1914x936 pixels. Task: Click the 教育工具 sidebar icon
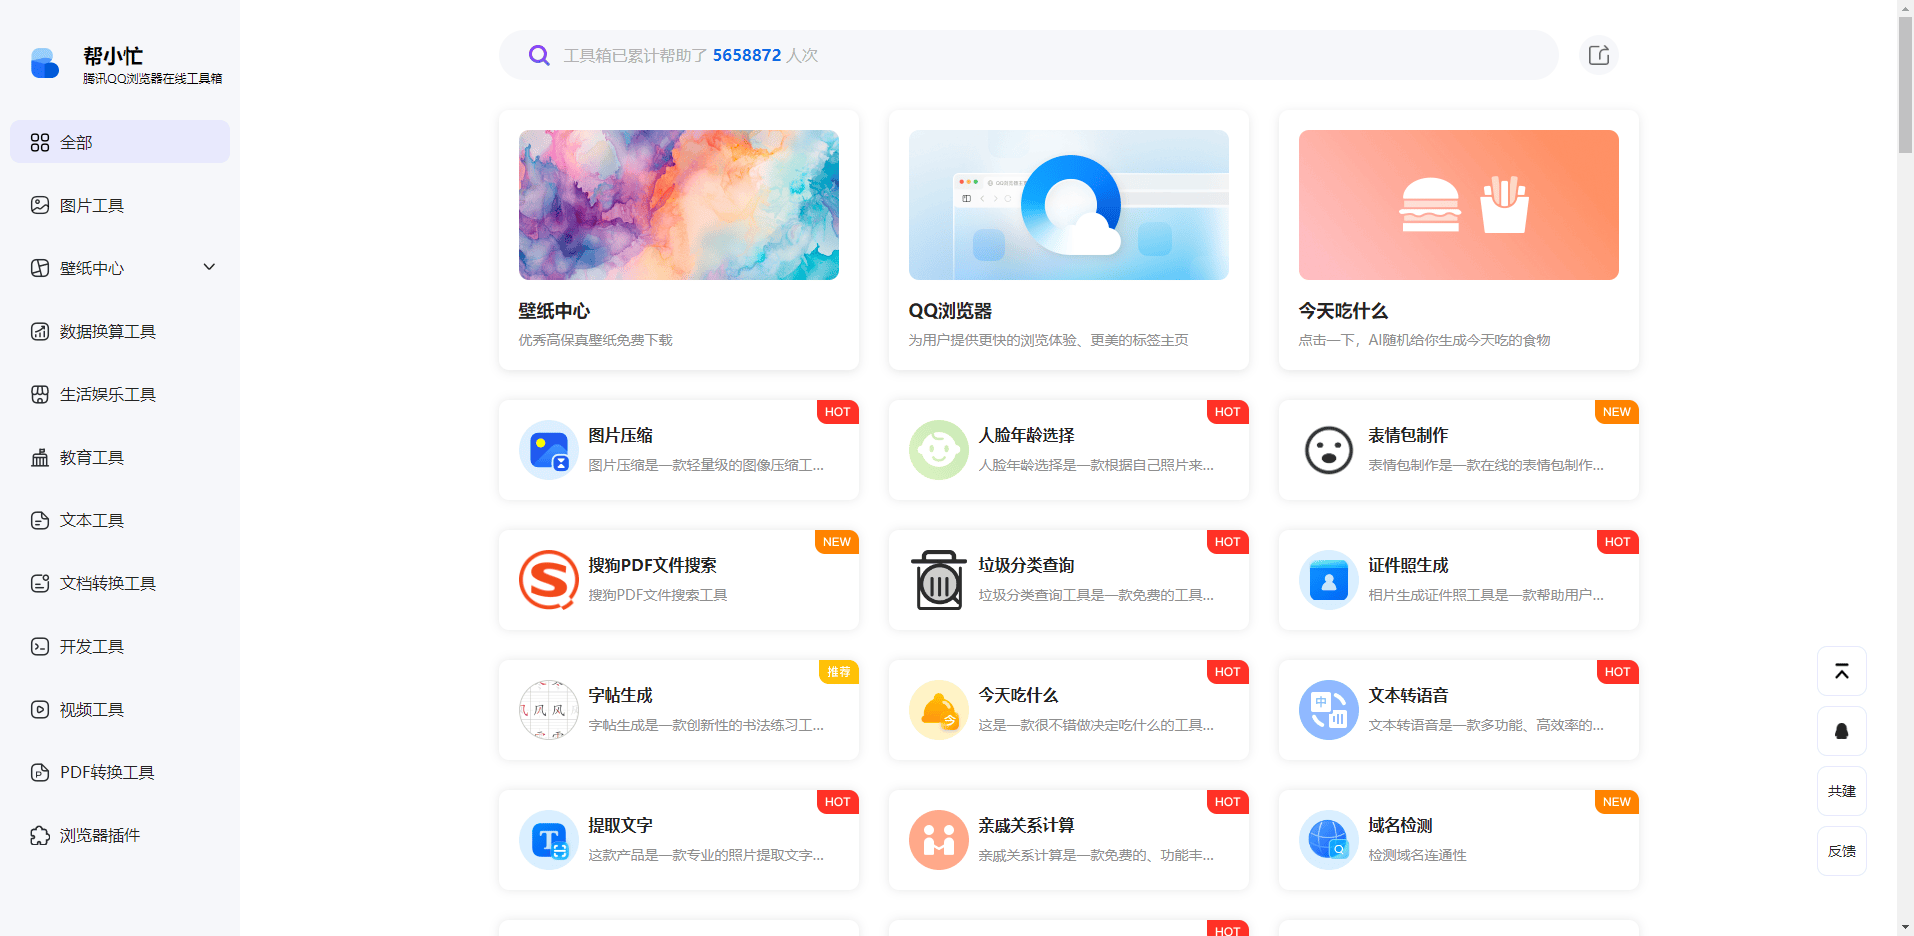(x=40, y=457)
